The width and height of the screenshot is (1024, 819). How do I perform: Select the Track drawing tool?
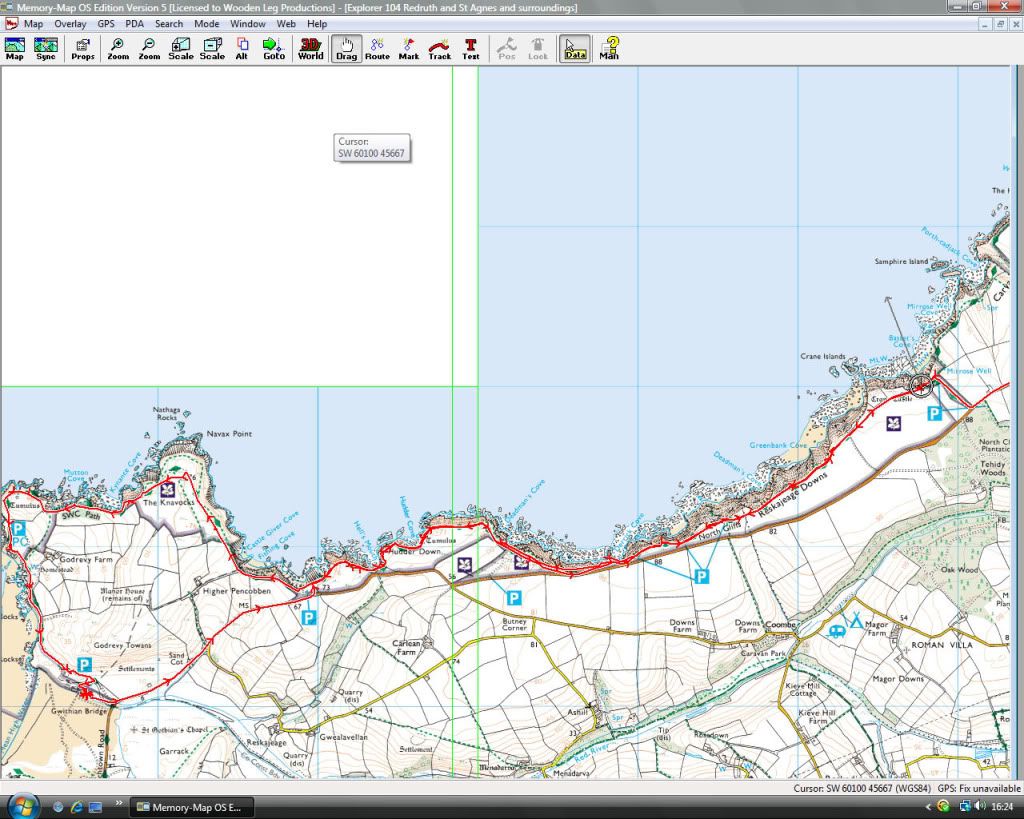440,49
